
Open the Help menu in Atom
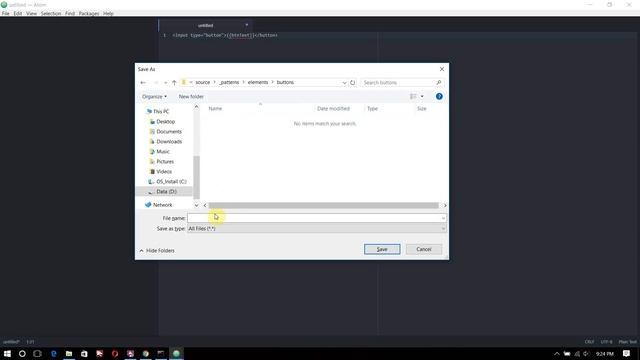click(x=108, y=13)
